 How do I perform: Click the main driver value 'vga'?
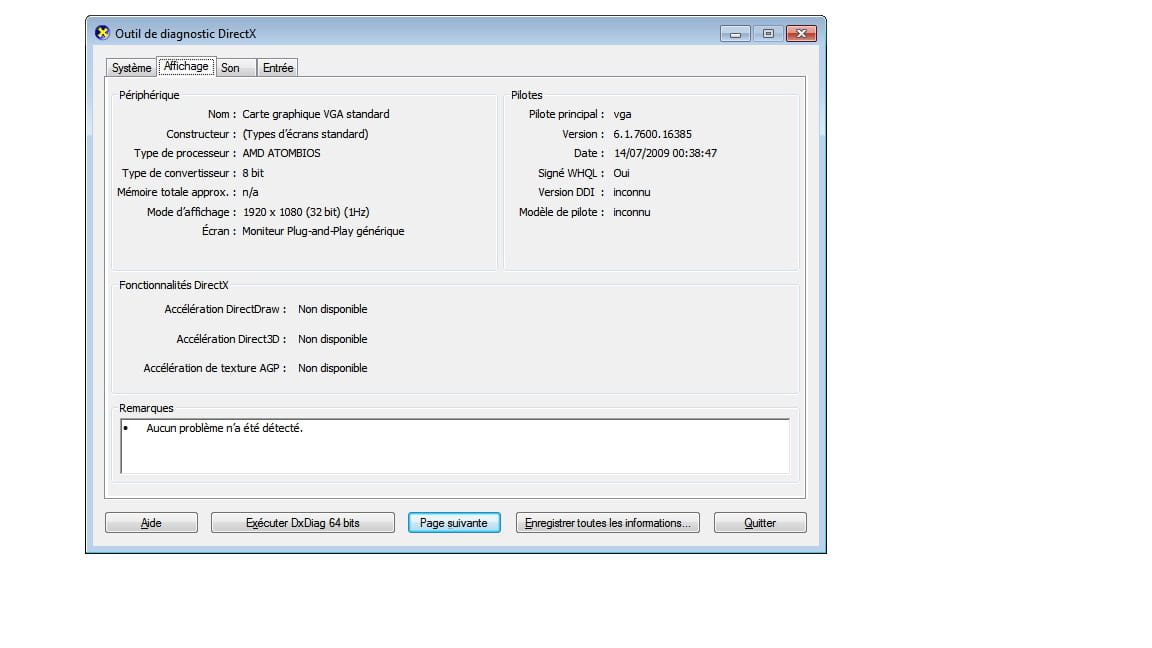tap(622, 114)
